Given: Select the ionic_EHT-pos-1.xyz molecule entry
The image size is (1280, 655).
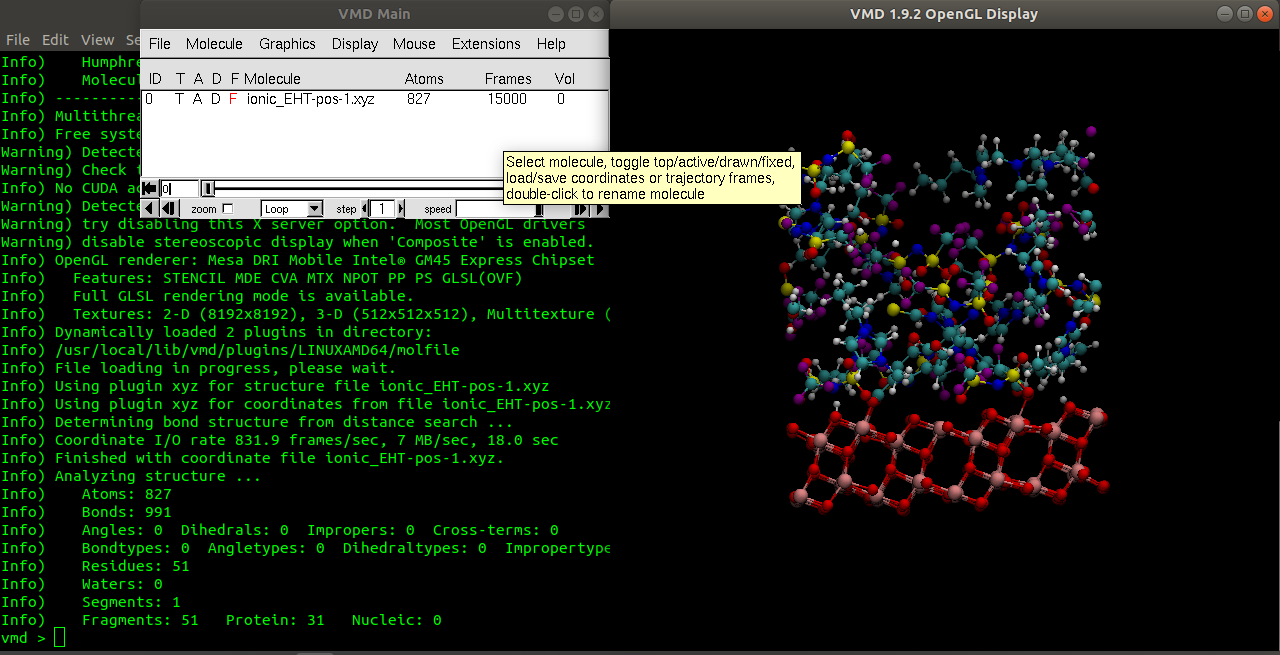Looking at the screenshot, I should (310, 99).
